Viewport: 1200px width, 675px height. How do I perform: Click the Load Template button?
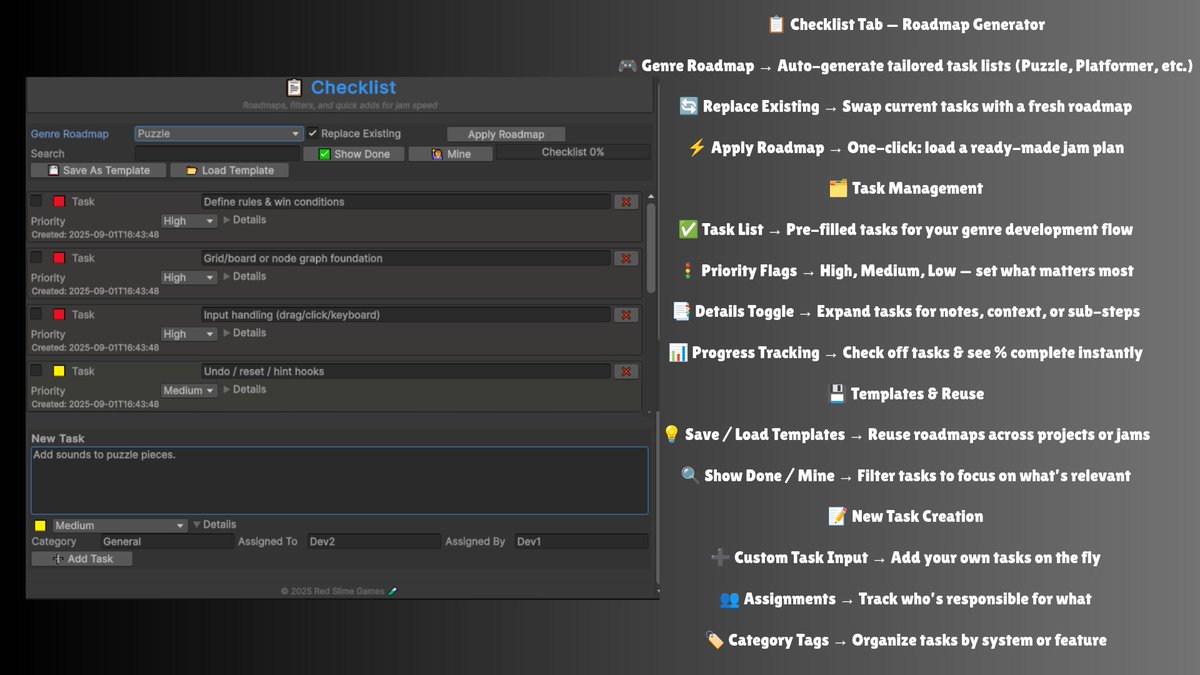pos(229,170)
